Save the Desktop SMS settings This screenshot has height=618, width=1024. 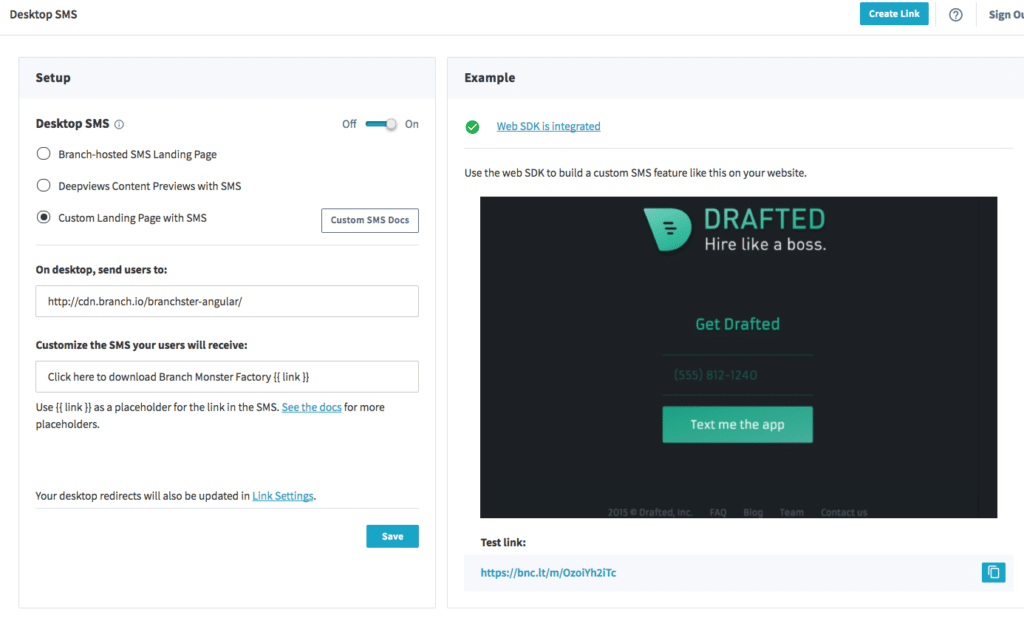click(x=392, y=536)
